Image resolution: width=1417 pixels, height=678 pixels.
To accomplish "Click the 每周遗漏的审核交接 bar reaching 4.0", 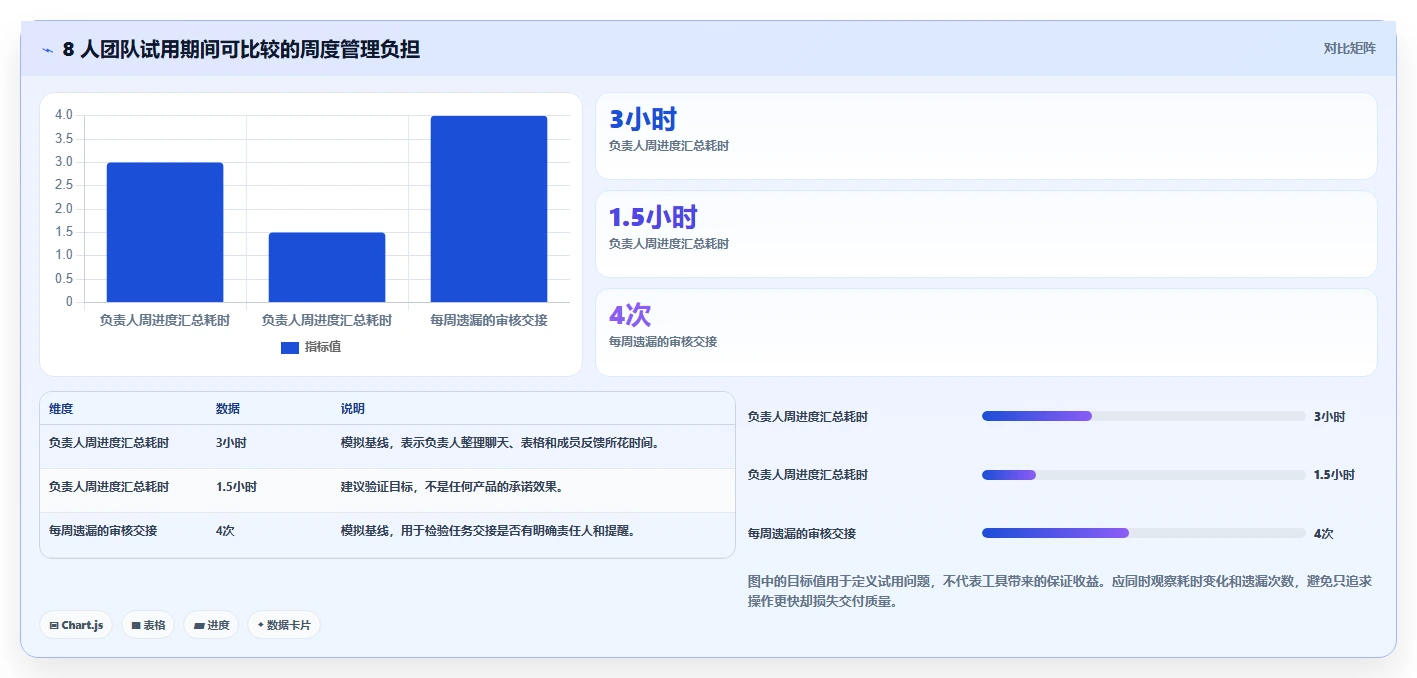I will pyautogui.click(x=489, y=209).
